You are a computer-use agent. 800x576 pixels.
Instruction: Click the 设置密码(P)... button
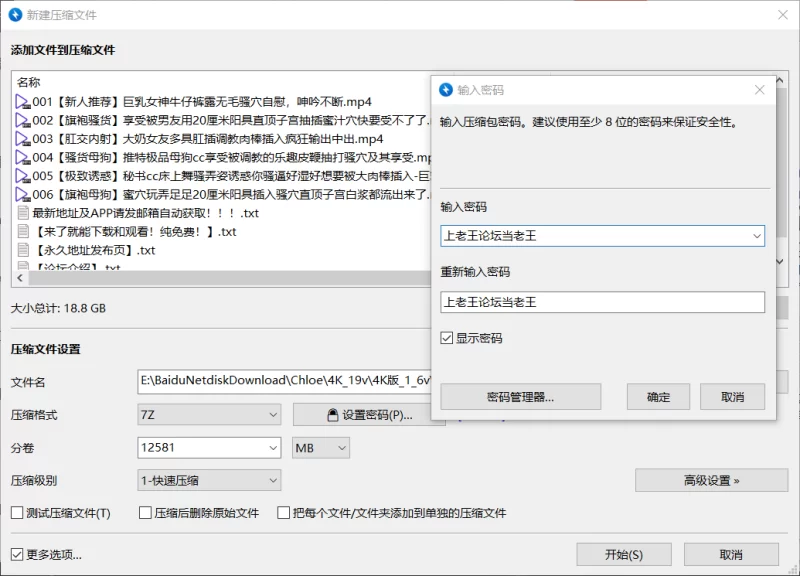[369, 415]
